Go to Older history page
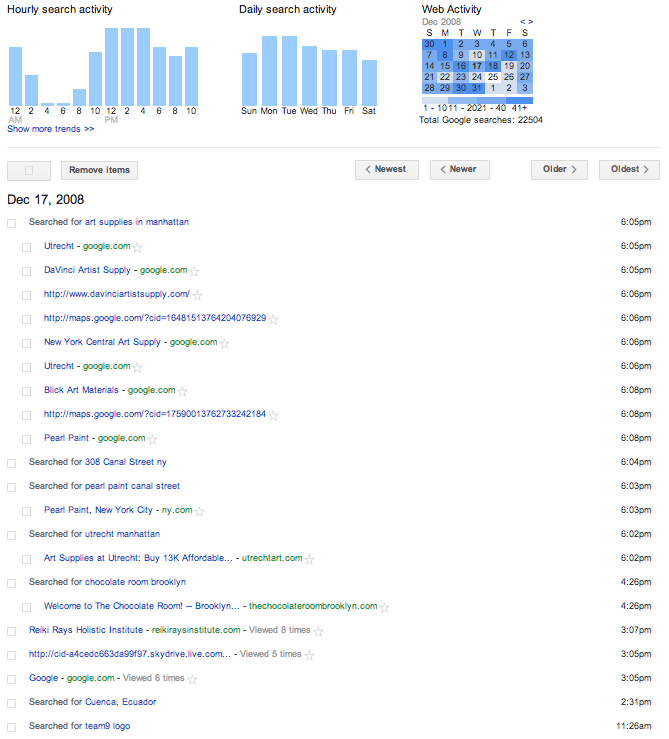The height and width of the screenshot is (739, 669). pos(559,170)
